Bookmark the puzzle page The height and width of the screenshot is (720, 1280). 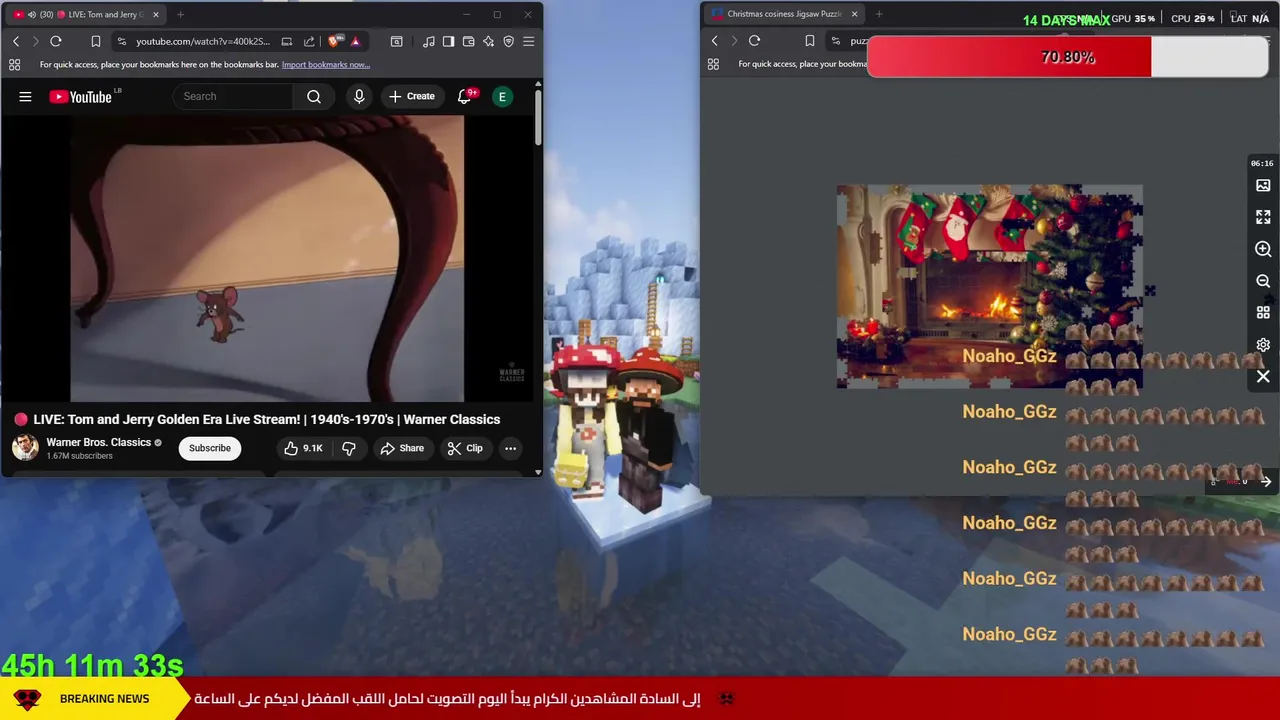(x=809, y=41)
